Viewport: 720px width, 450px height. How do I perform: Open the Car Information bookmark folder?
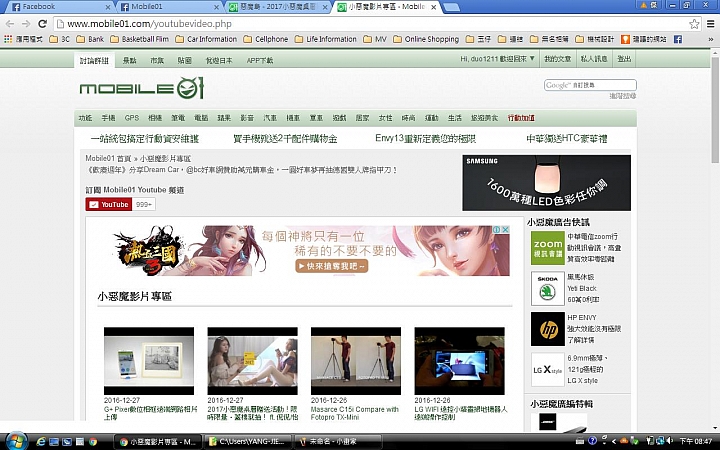[206, 39]
